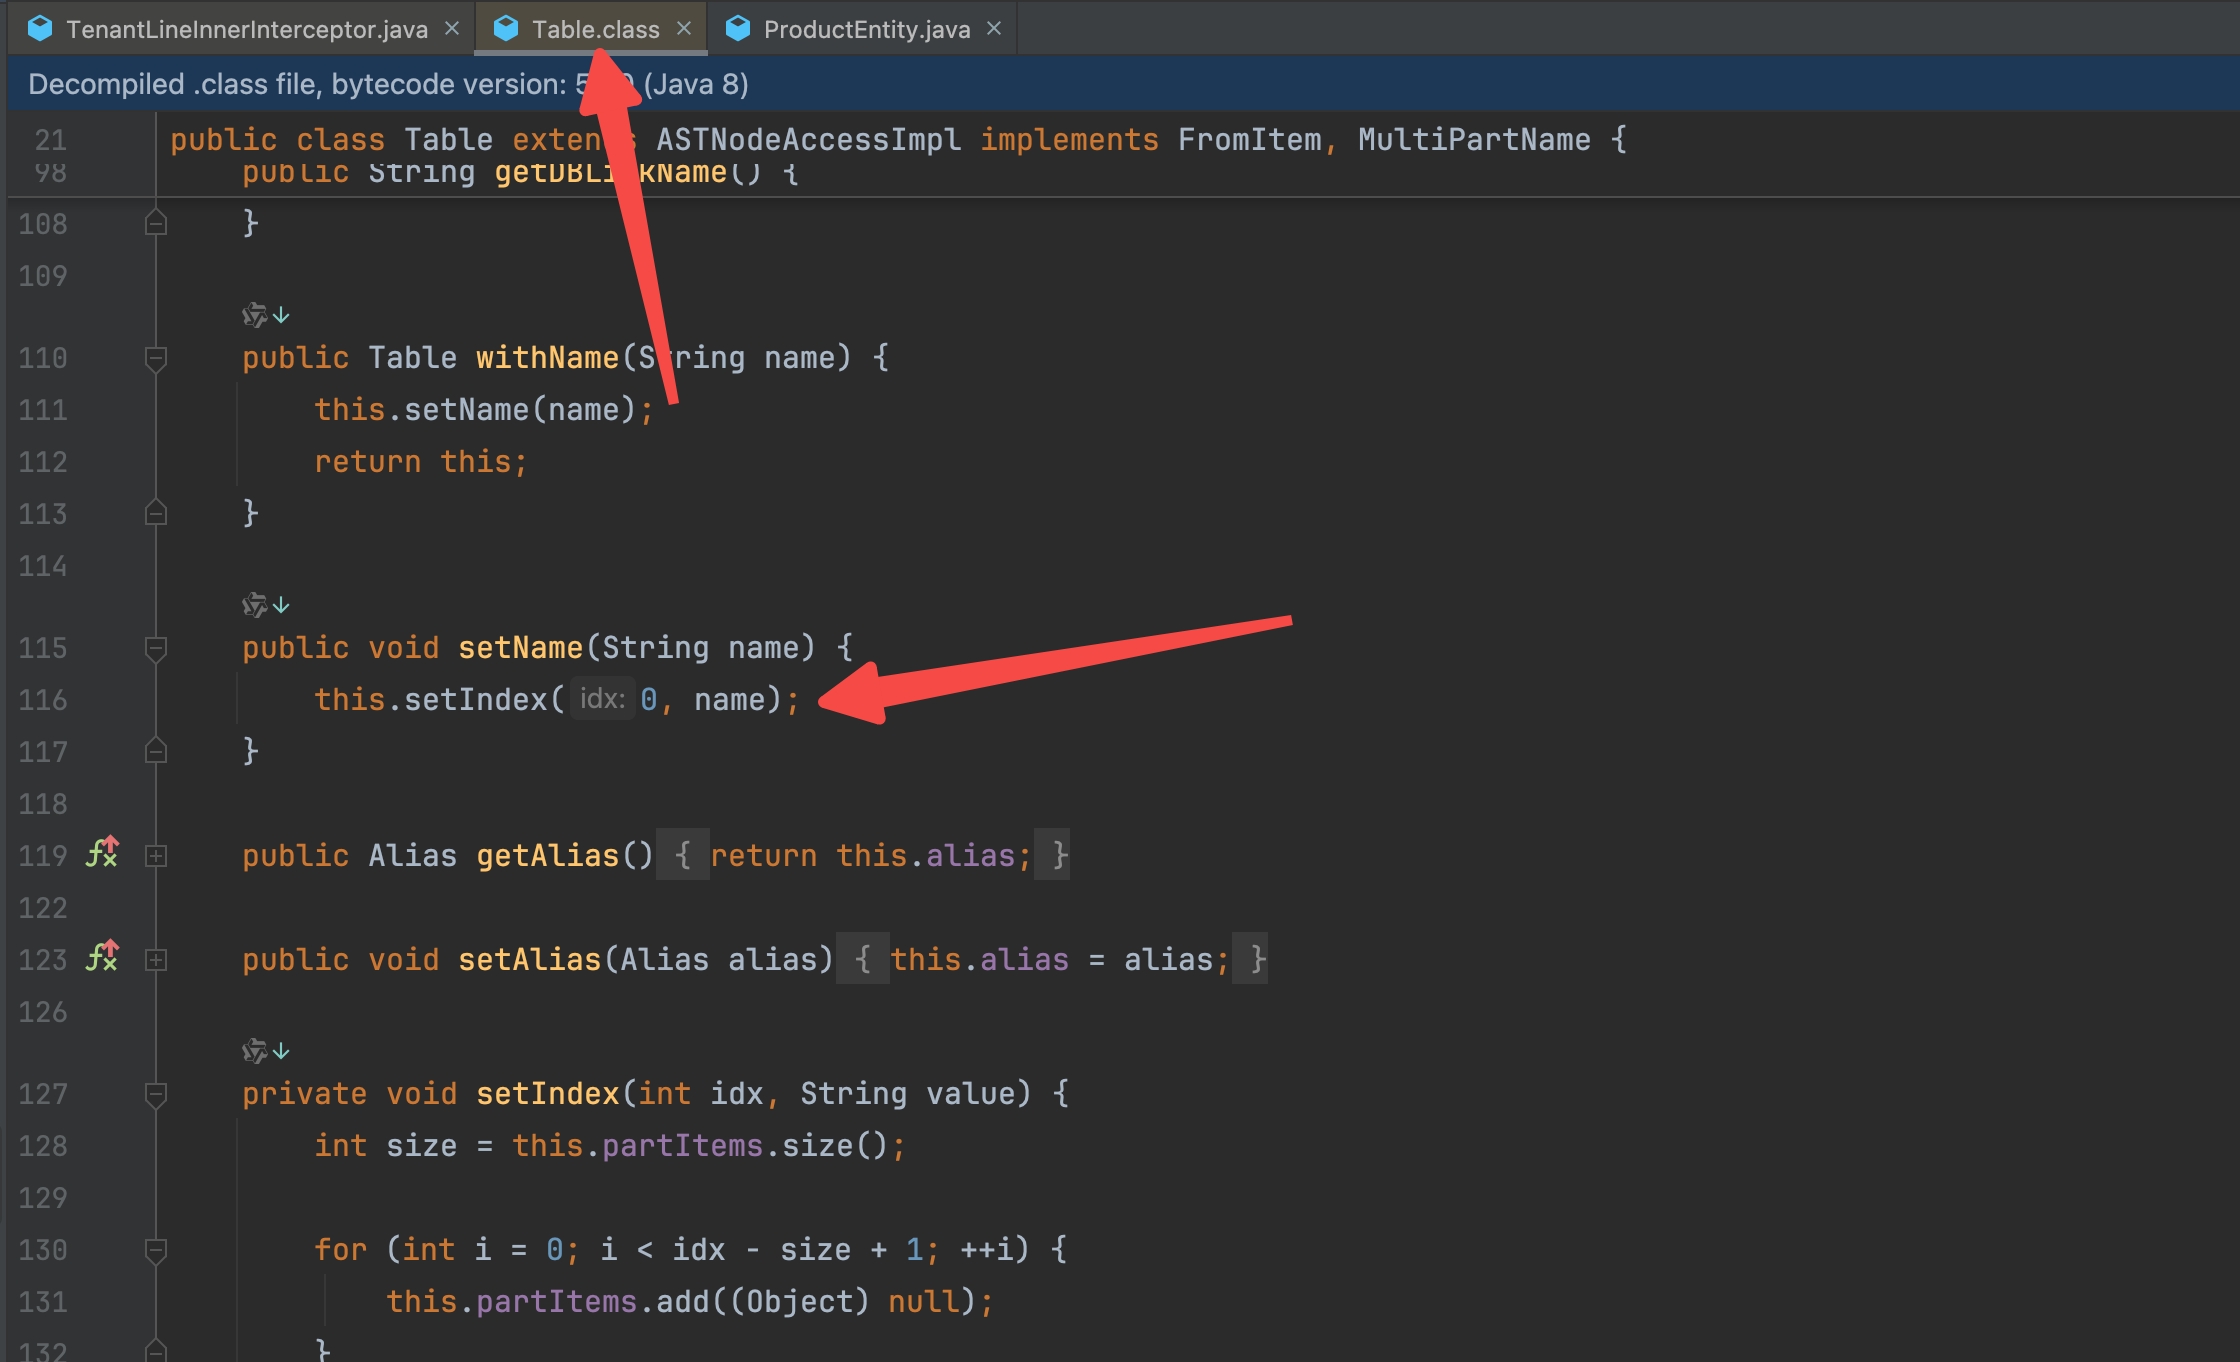The width and height of the screenshot is (2240, 1362).
Task: Click the override gutter icon beside setAlias
Action: (102, 957)
